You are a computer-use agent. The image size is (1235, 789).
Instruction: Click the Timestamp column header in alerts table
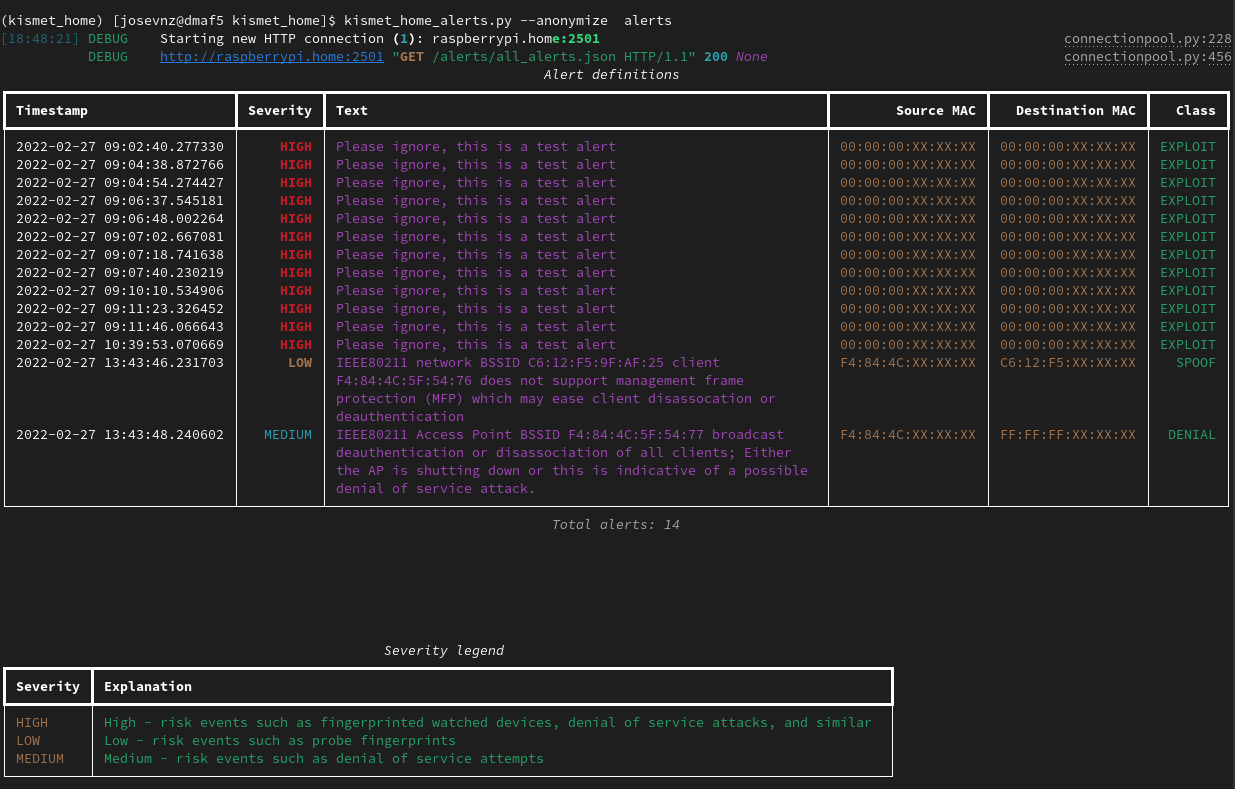pyautogui.click(x=52, y=111)
